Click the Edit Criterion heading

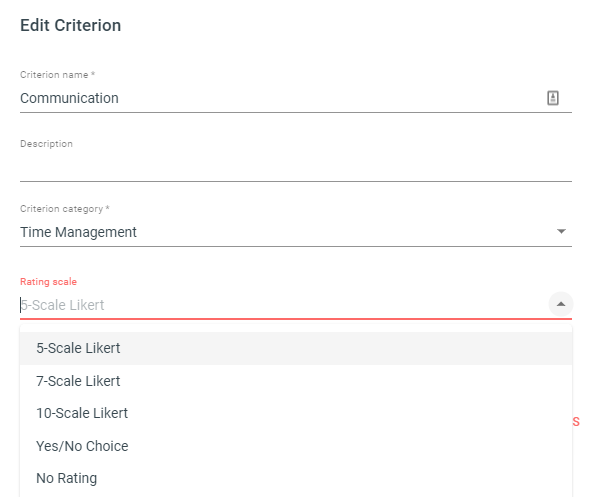point(71,25)
